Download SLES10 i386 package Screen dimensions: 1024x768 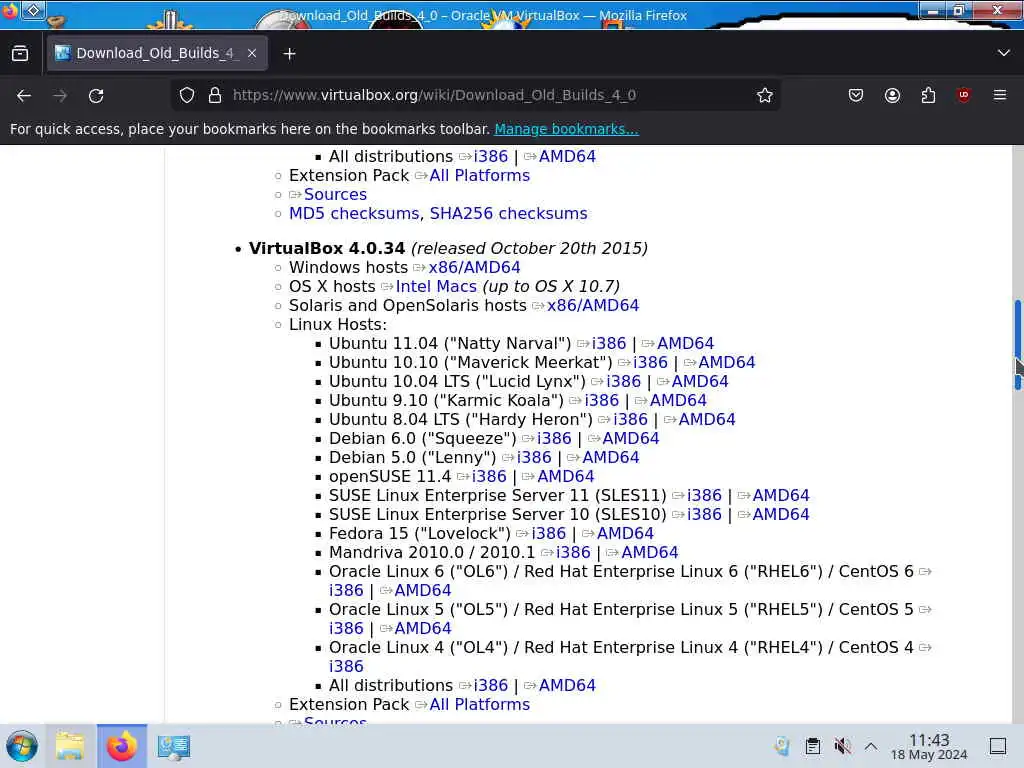point(704,515)
